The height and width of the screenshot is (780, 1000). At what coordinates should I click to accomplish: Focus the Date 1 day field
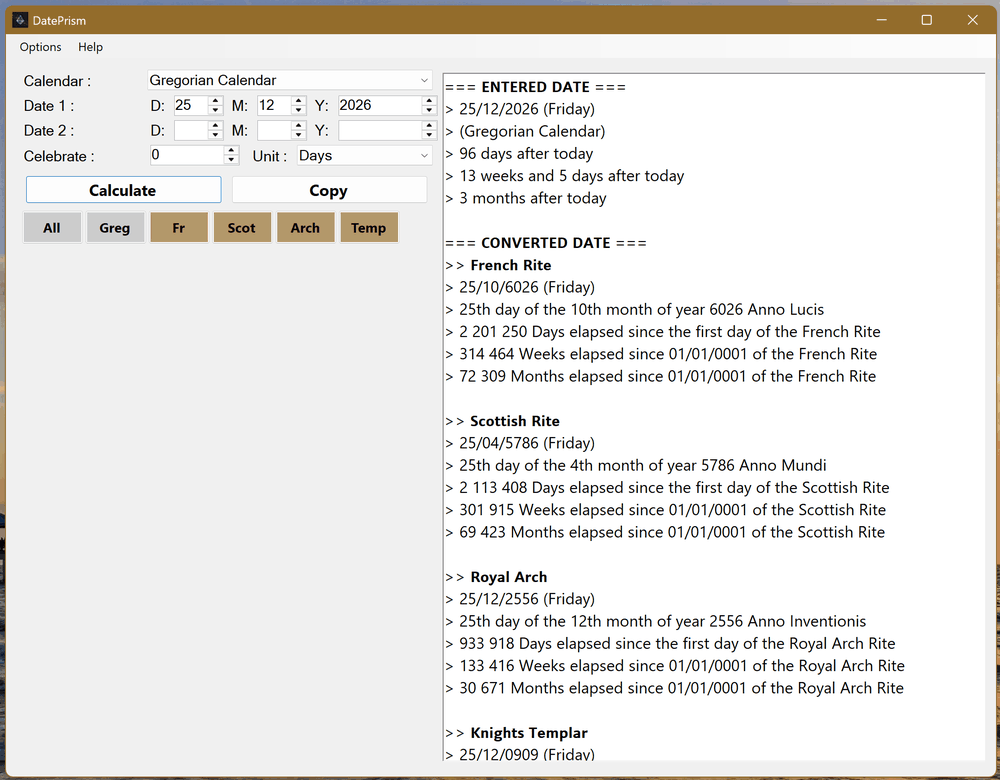191,105
